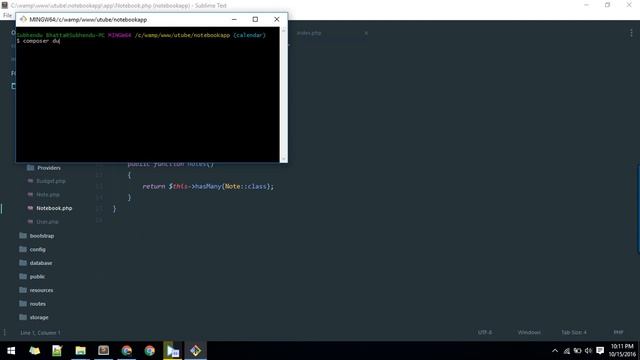Screen dimensions: 640x360
Task: Close the Sublime Text window
Action: (629, 5)
